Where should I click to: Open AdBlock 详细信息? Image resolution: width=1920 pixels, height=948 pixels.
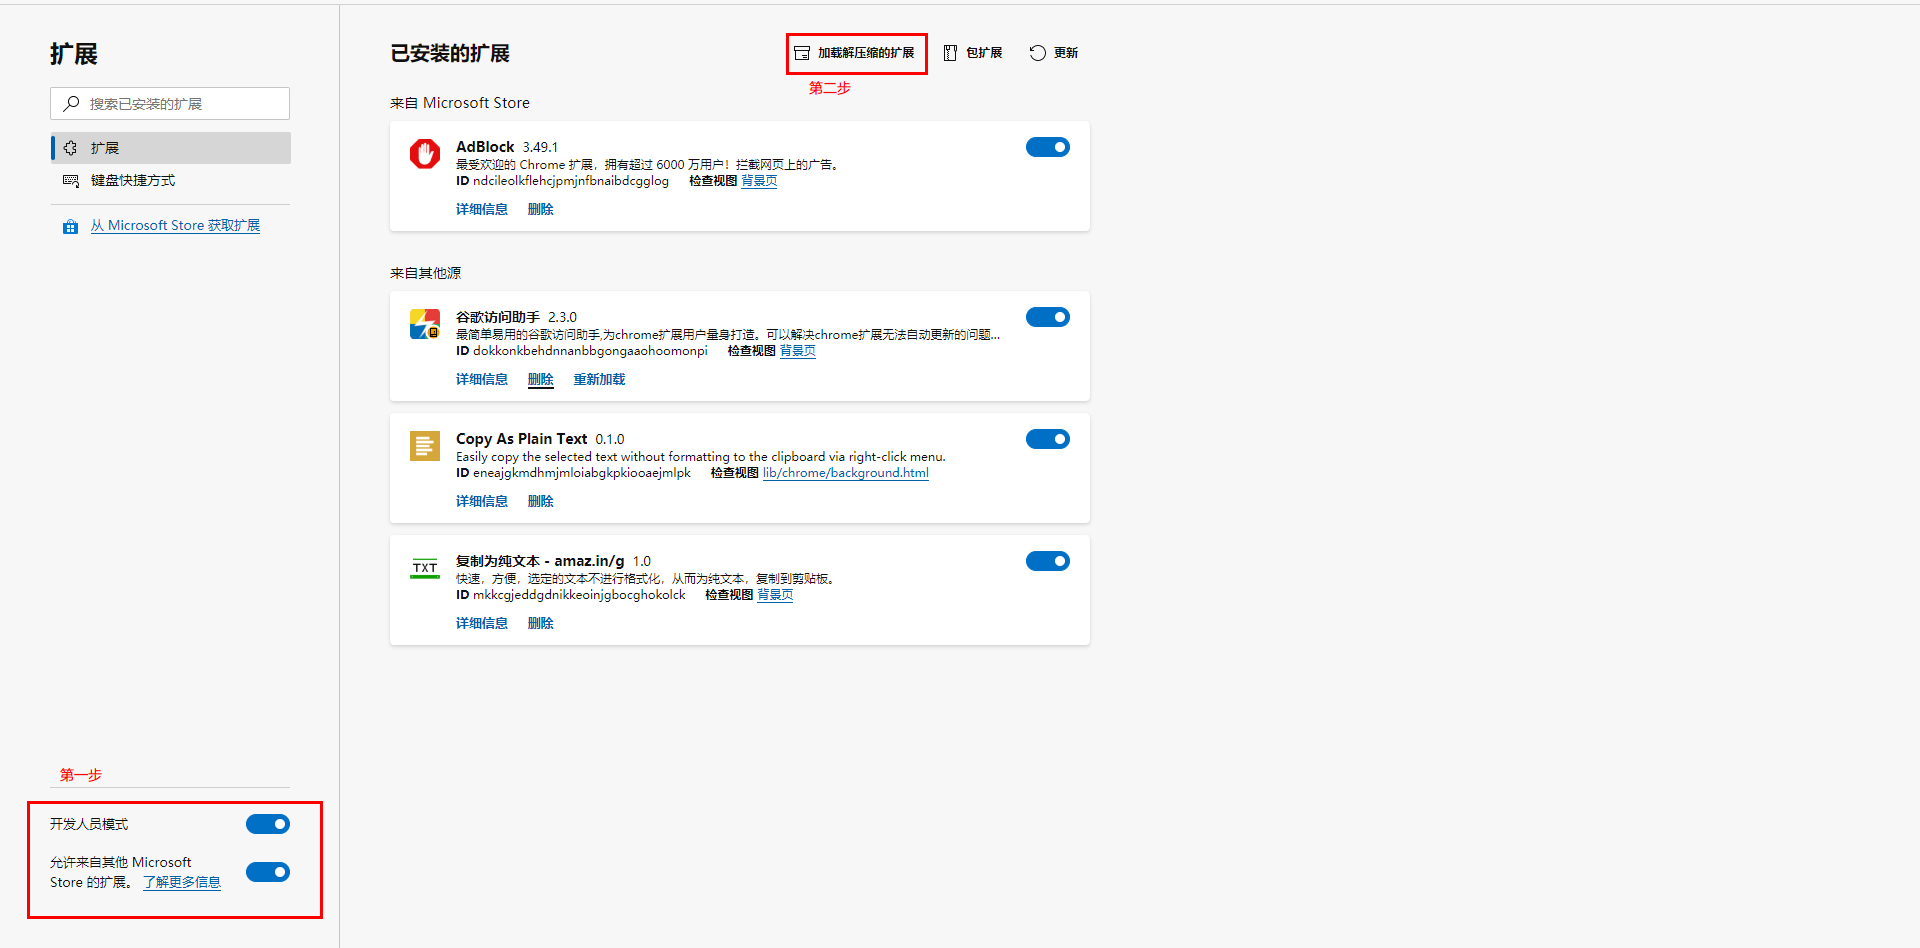482,209
